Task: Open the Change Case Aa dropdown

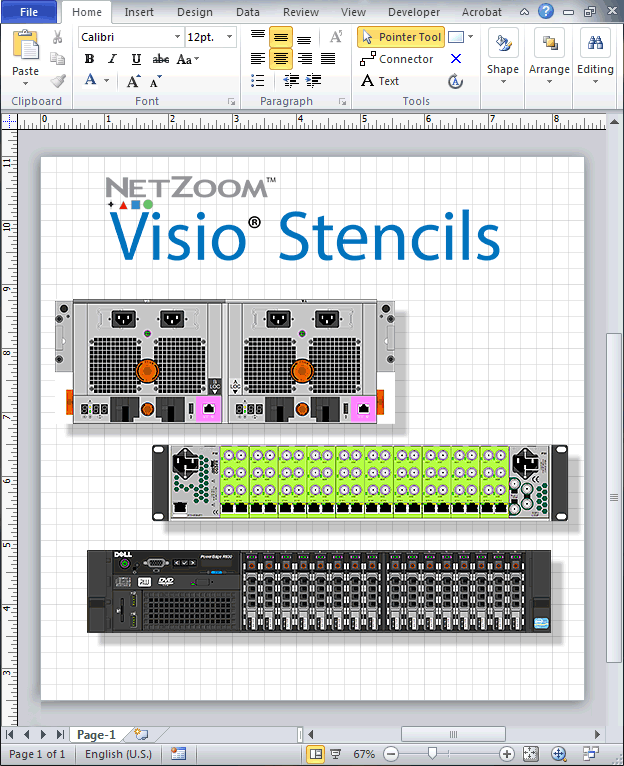Action: pos(188,59)
